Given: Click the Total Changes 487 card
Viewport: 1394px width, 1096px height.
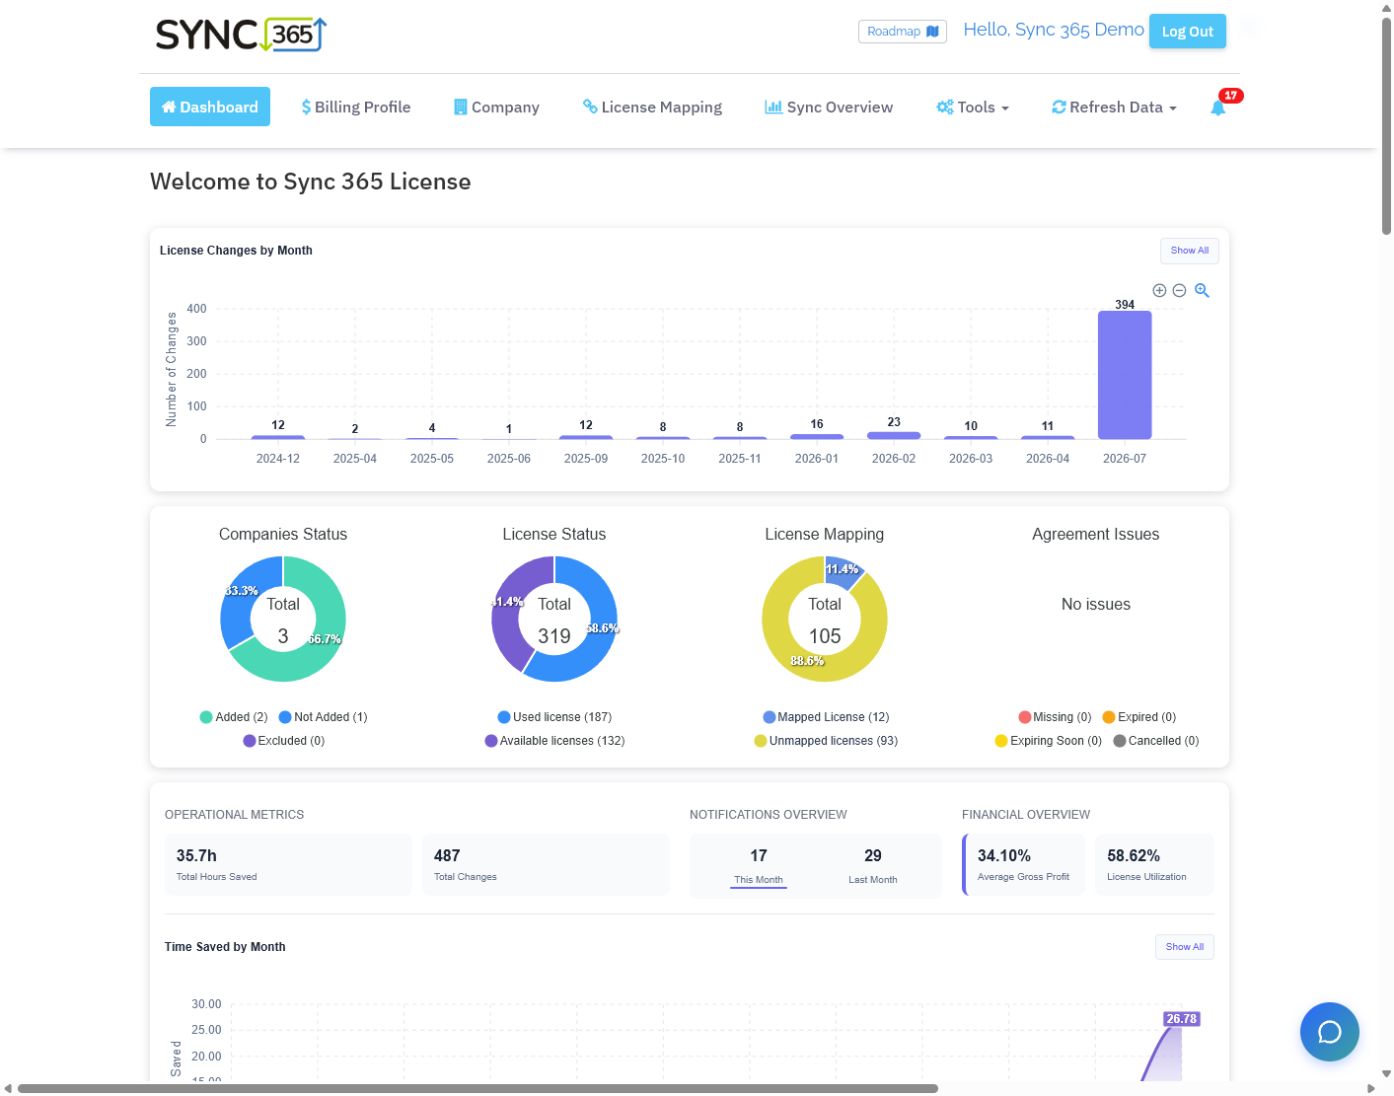Looking at the screenshot, I should [x=546, y=865].
